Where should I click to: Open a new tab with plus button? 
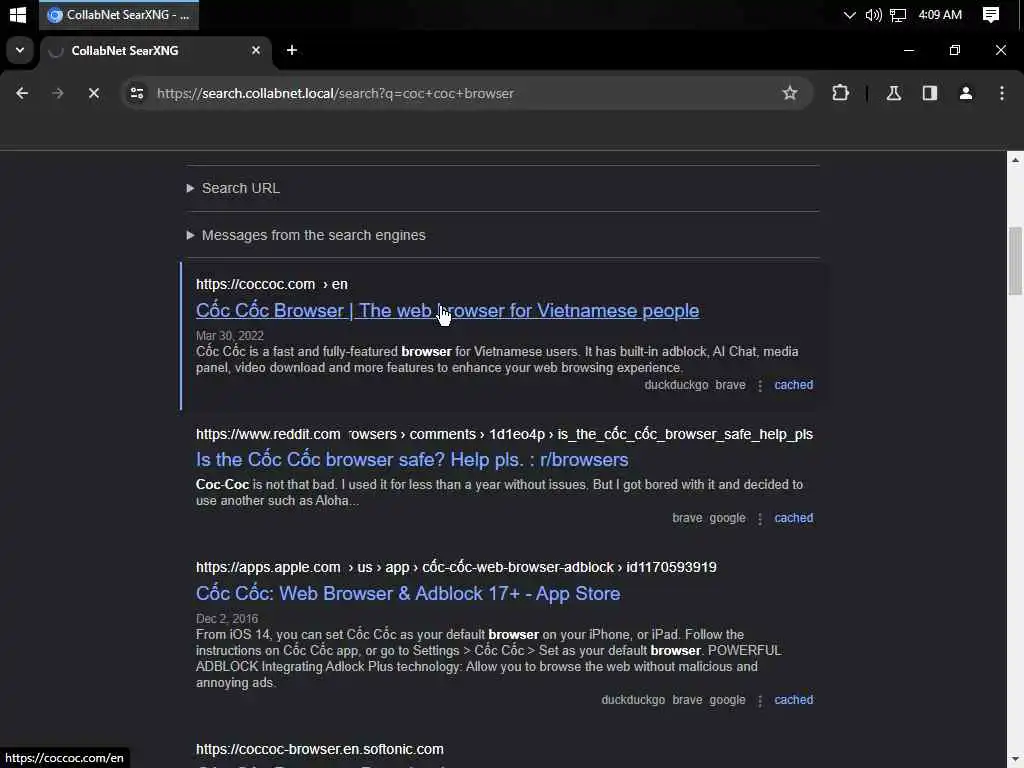(292, 50)
